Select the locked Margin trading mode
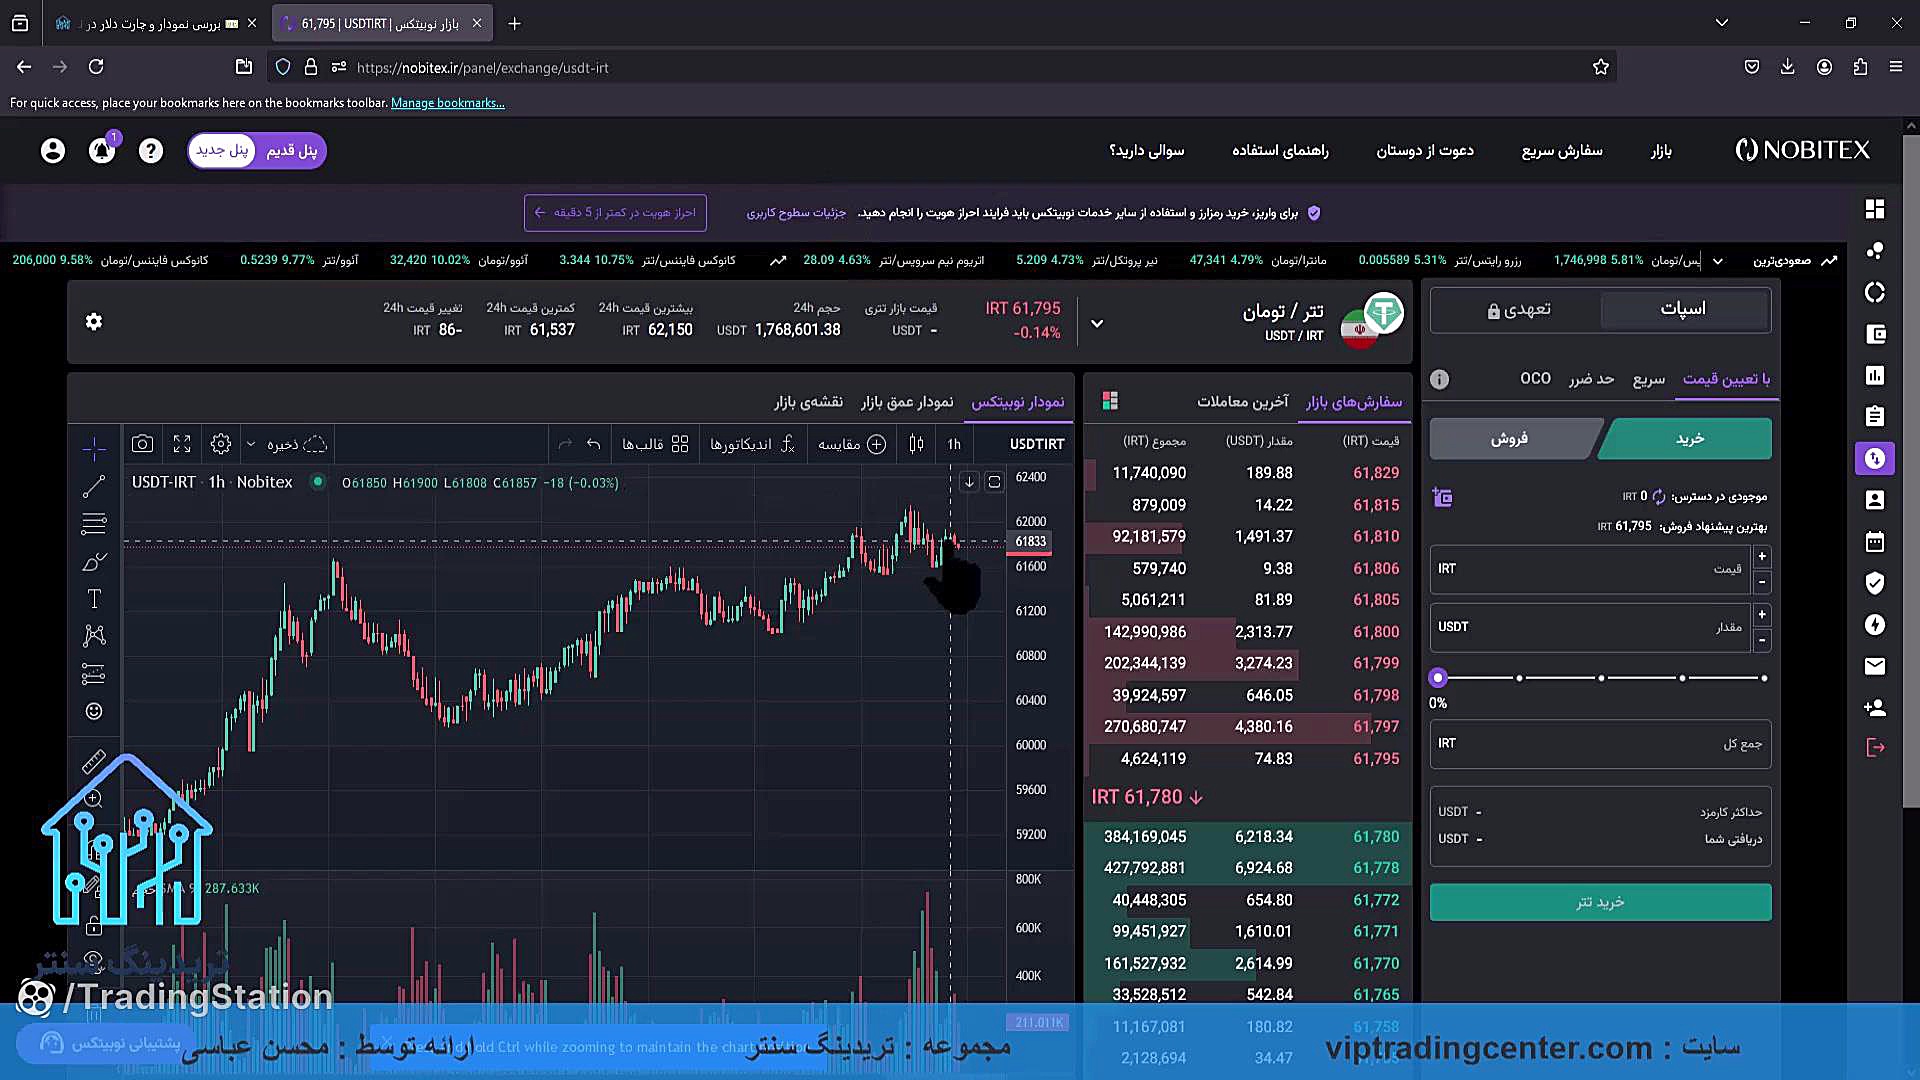This screenshot has width=1920, height=1080. coord(1518,309)
